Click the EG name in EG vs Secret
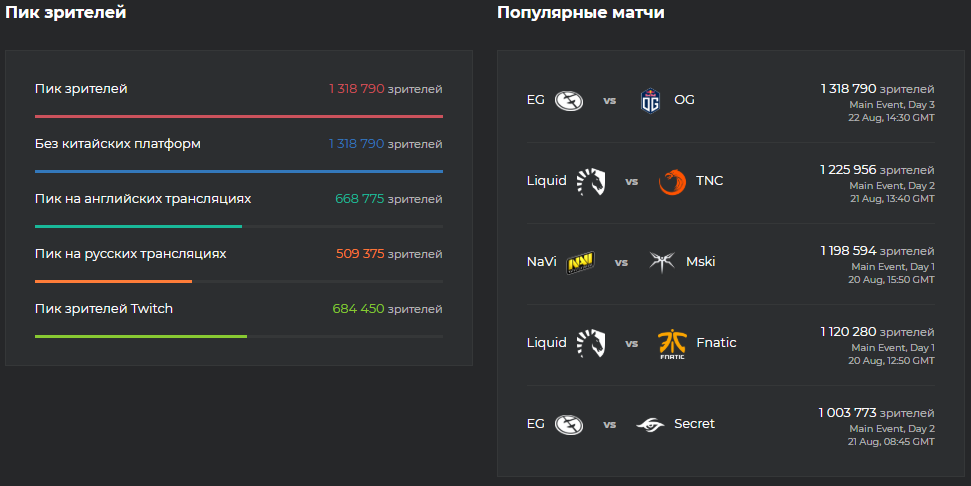Image resolution: width=971 pixels, height=486 pixels. tap(536, 424)
